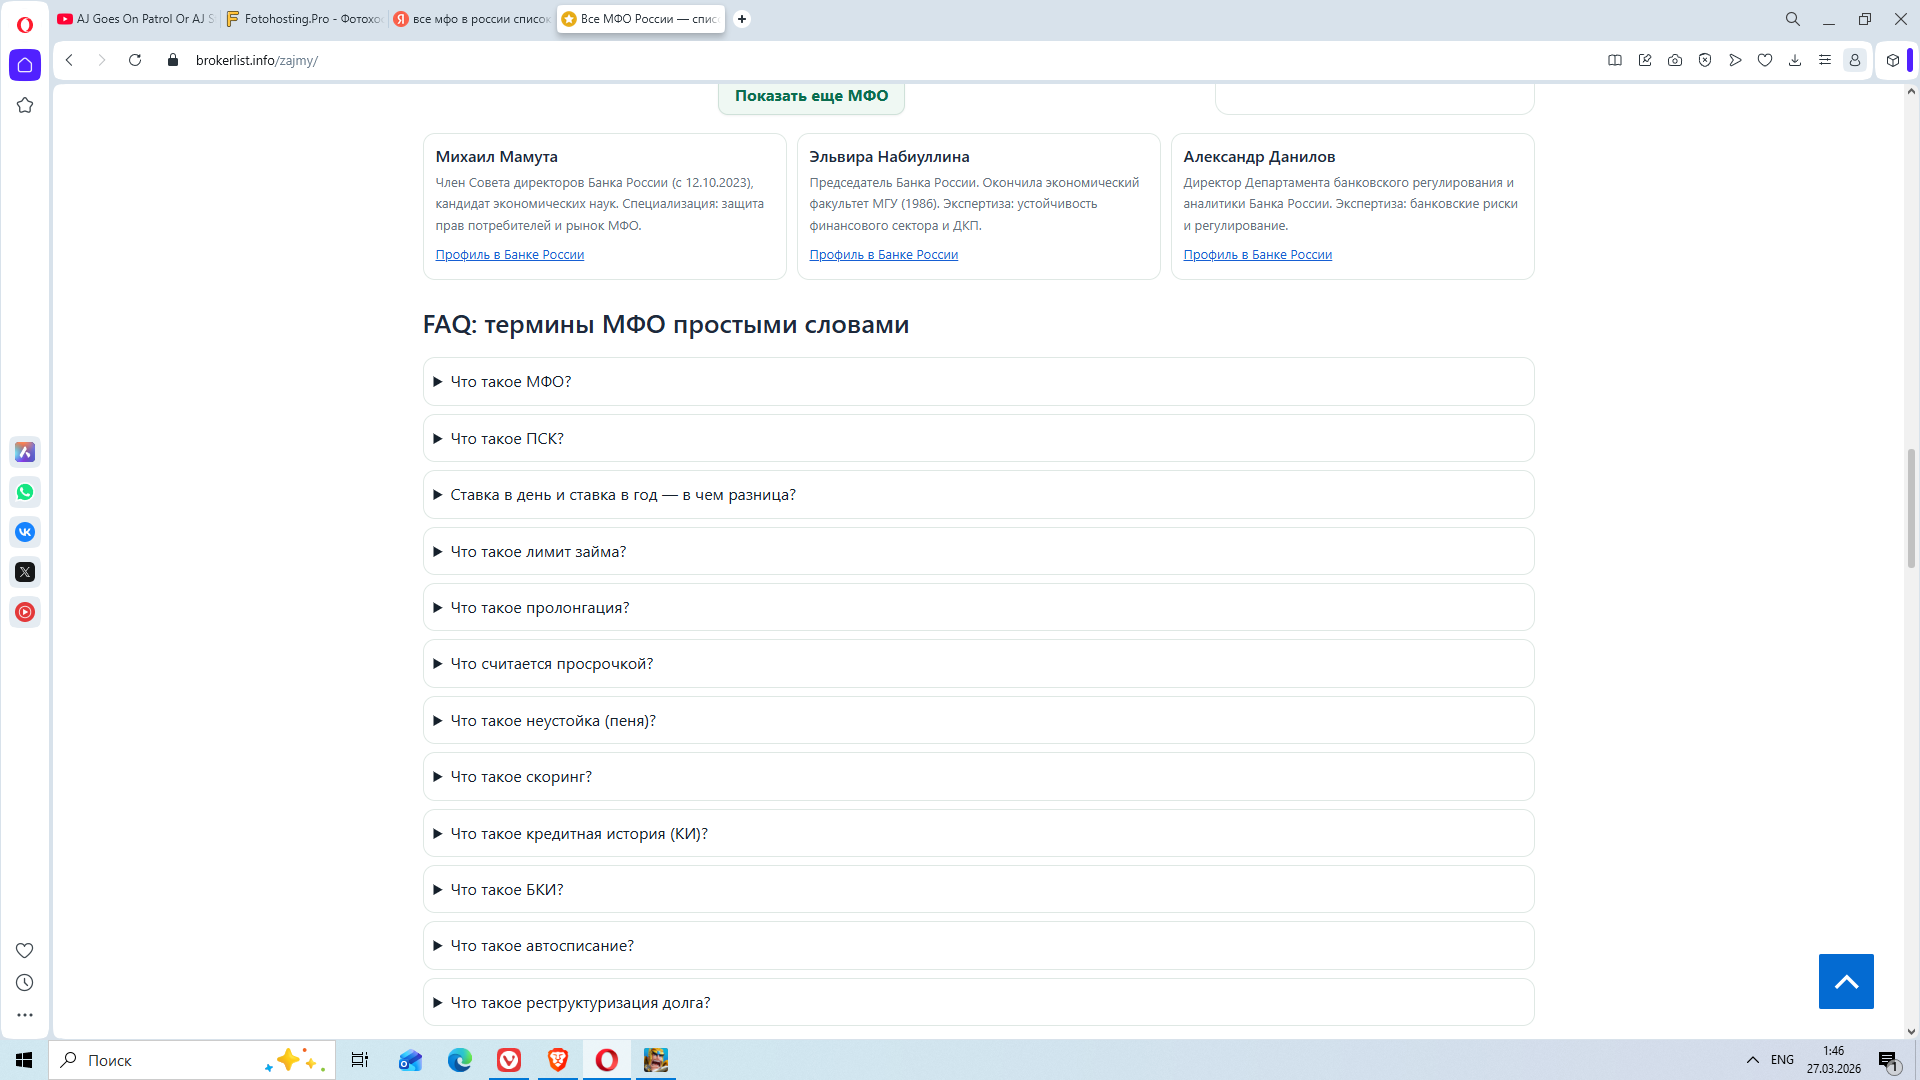Screen dimensions: 1920x1080
Task: Expand 'Что такое скоринг?' entry
Action: click(x=521, y=777)
